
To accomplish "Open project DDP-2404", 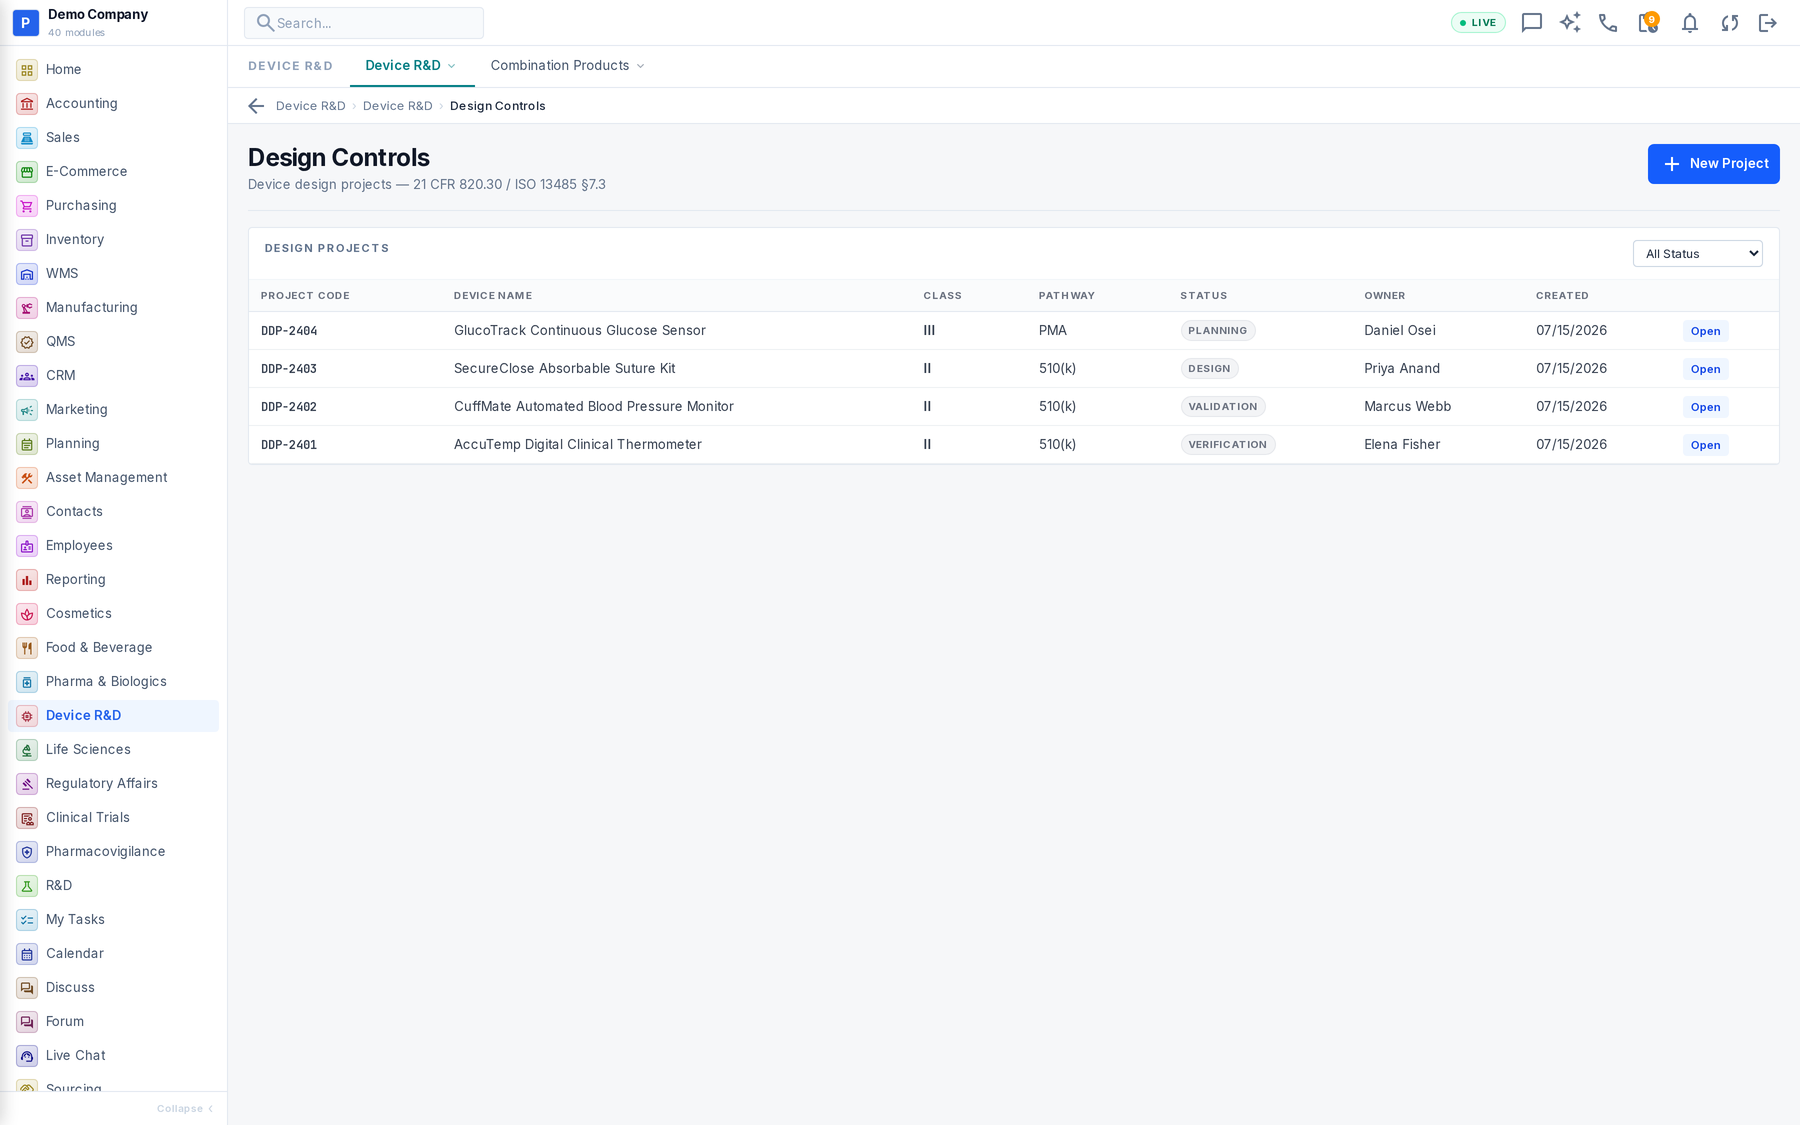I will (1705, 331).
